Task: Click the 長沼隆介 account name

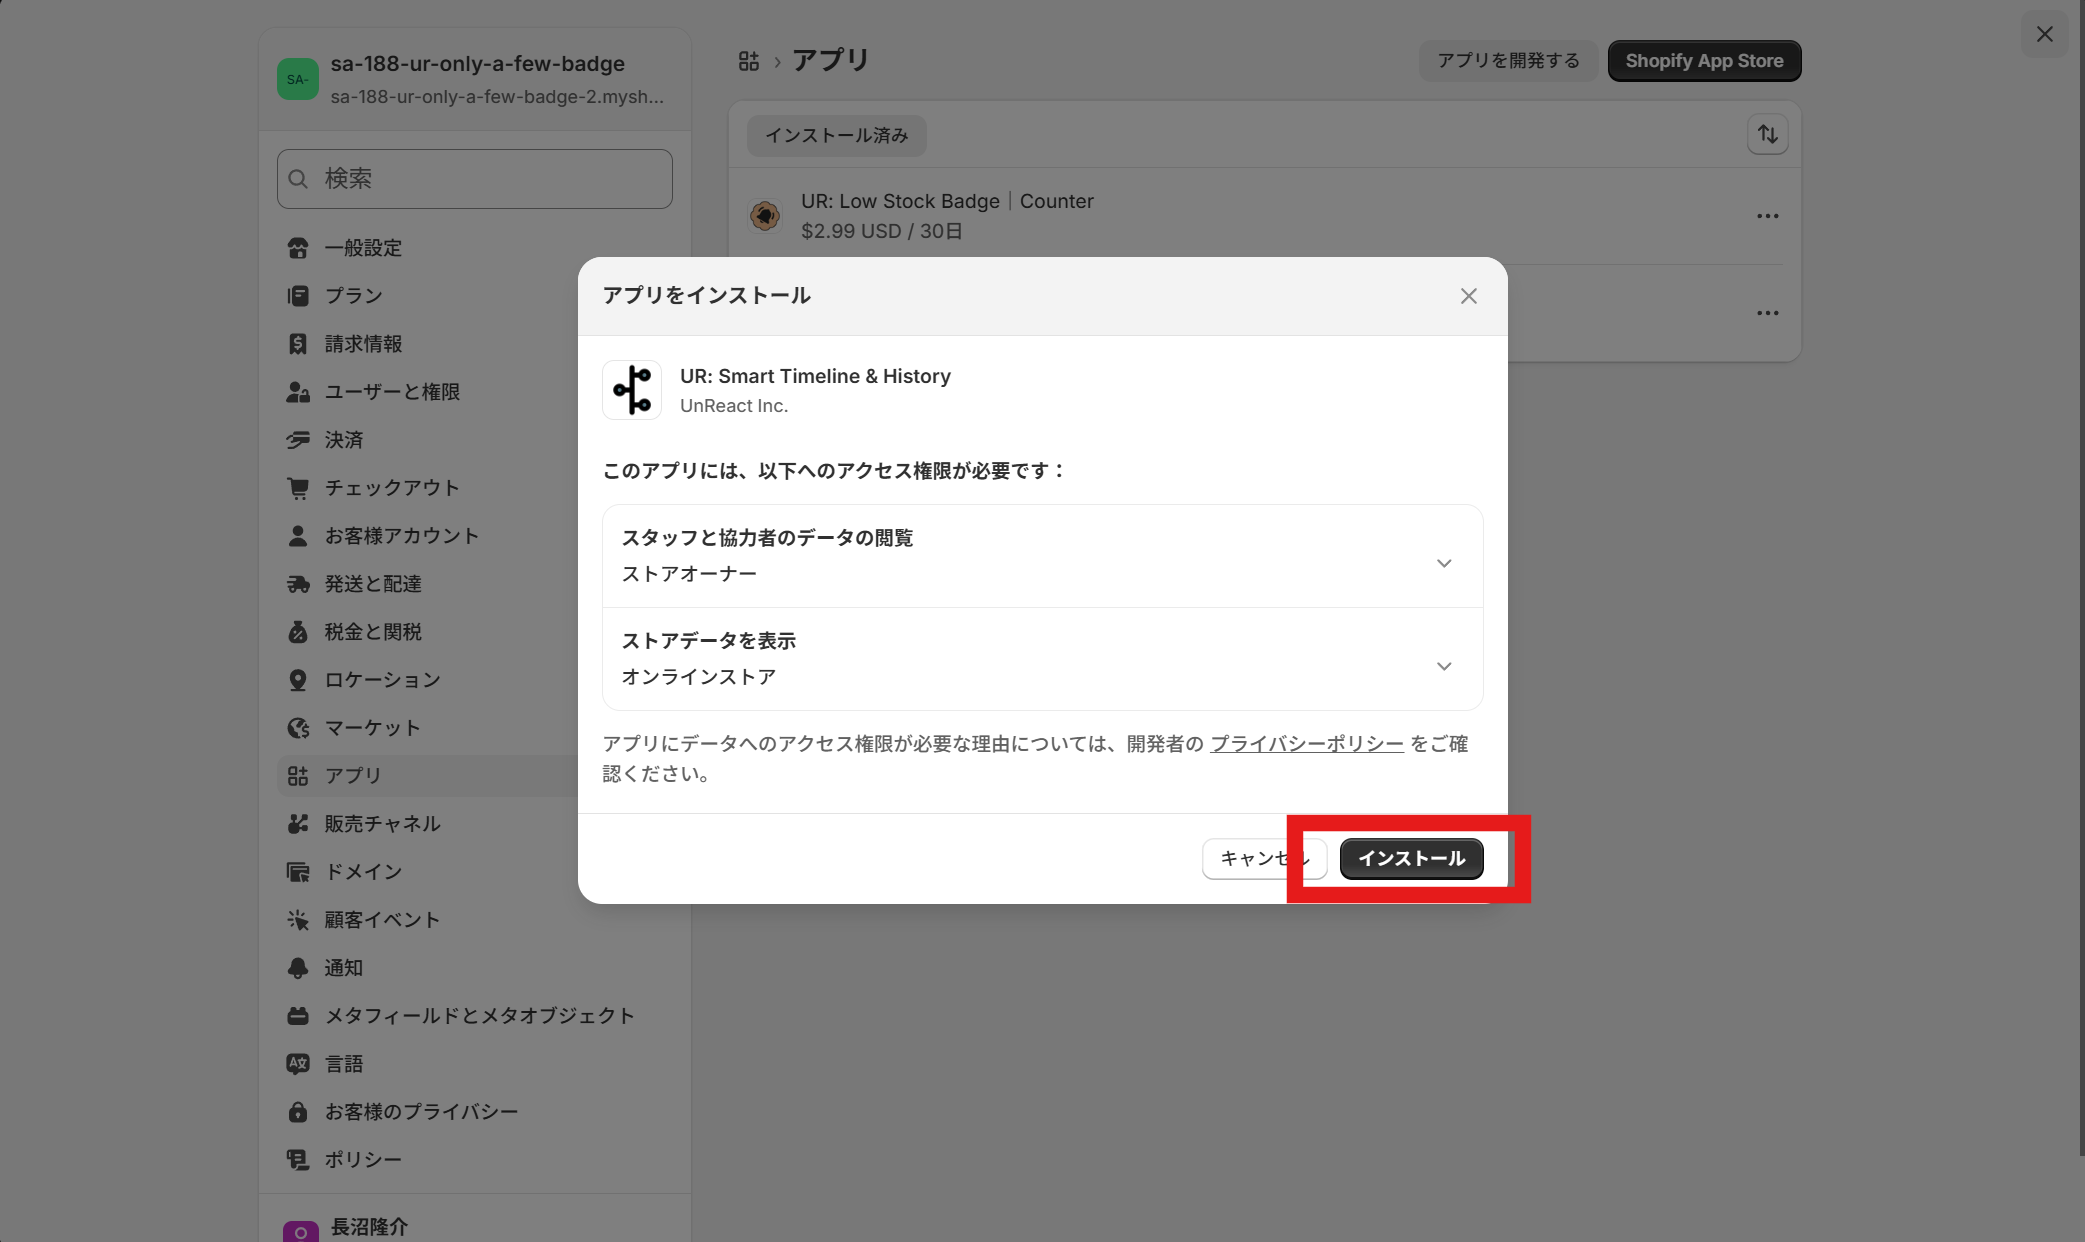Action: (369, 1227)
